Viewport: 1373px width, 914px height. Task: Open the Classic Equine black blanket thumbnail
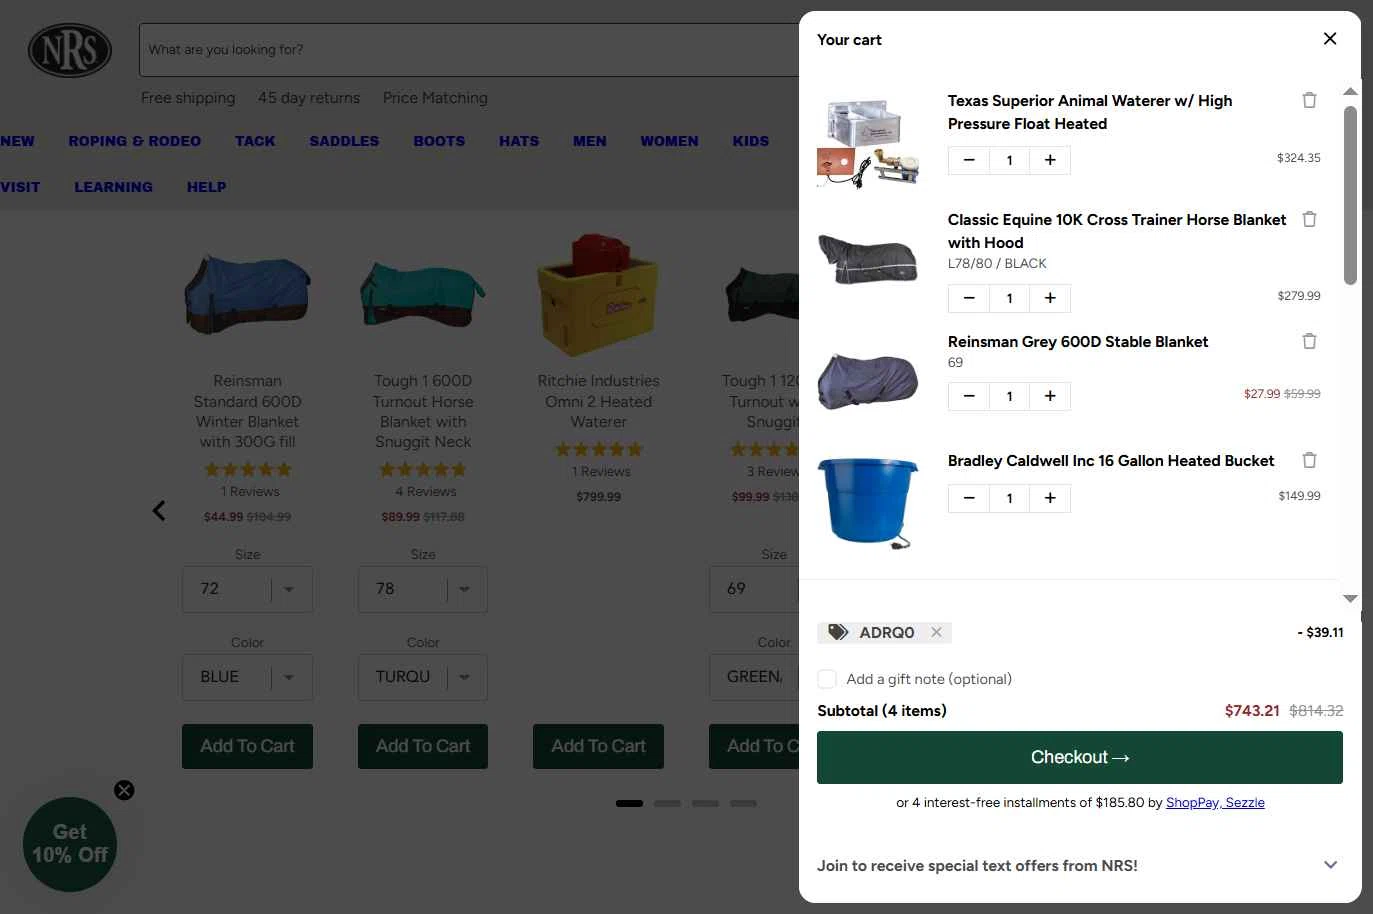[868, 259]
